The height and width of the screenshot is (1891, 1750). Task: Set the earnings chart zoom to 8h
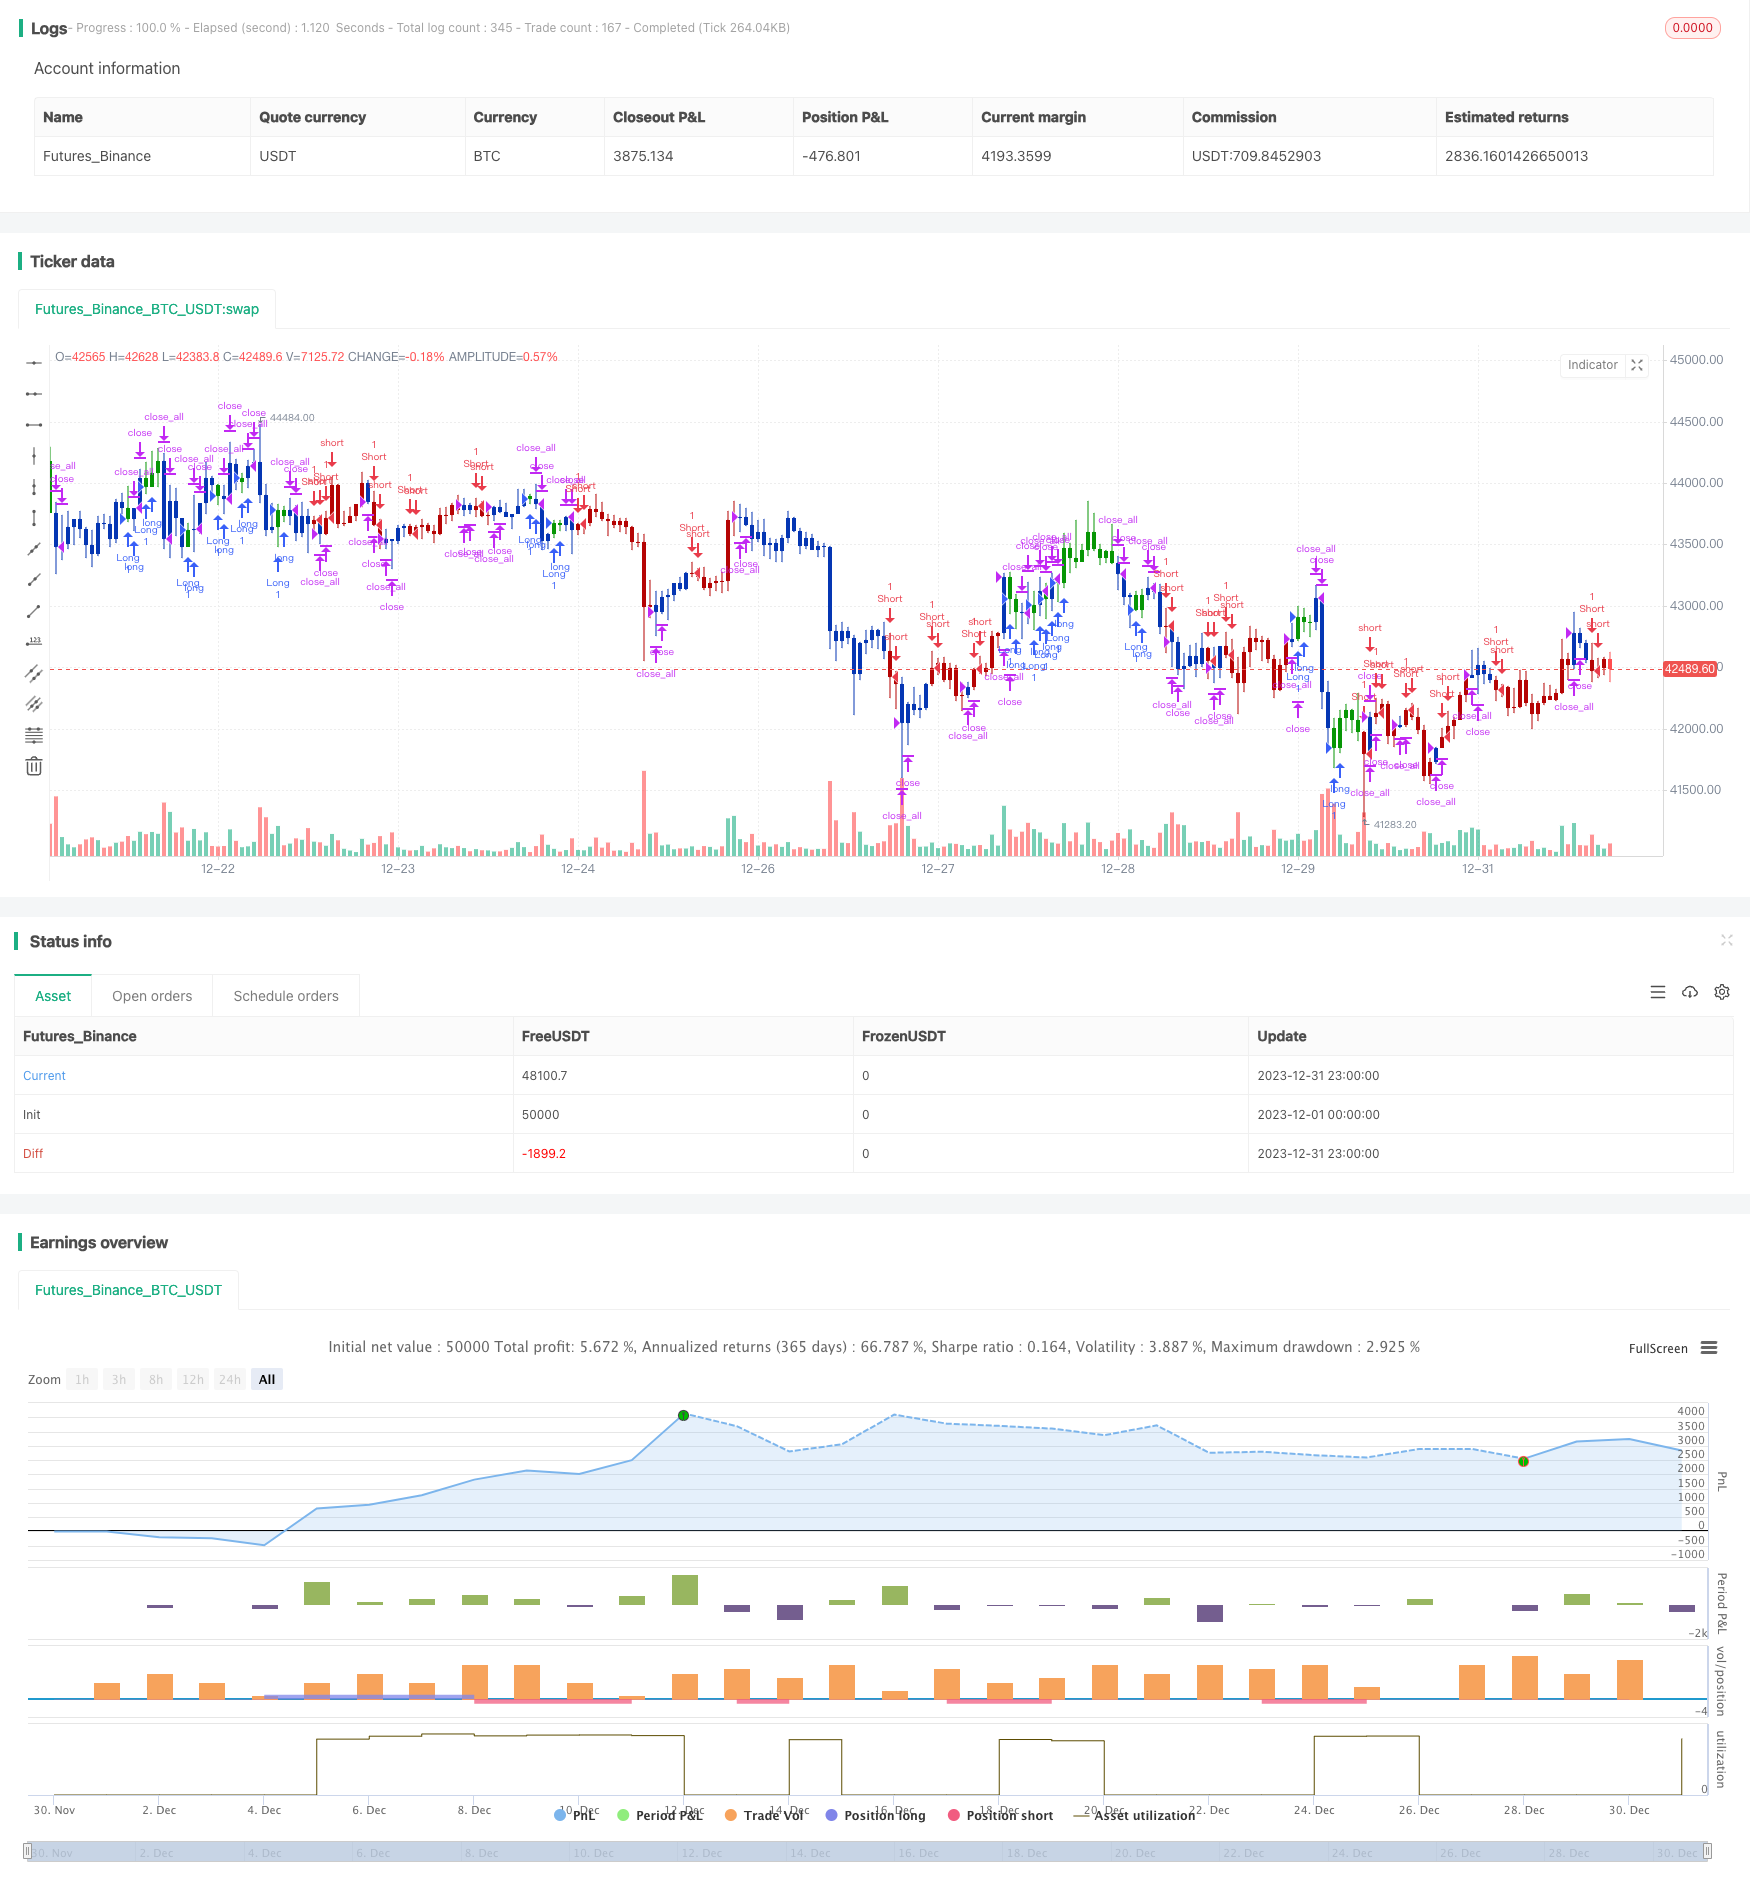pyautogui.click(x=156, y=1379)
